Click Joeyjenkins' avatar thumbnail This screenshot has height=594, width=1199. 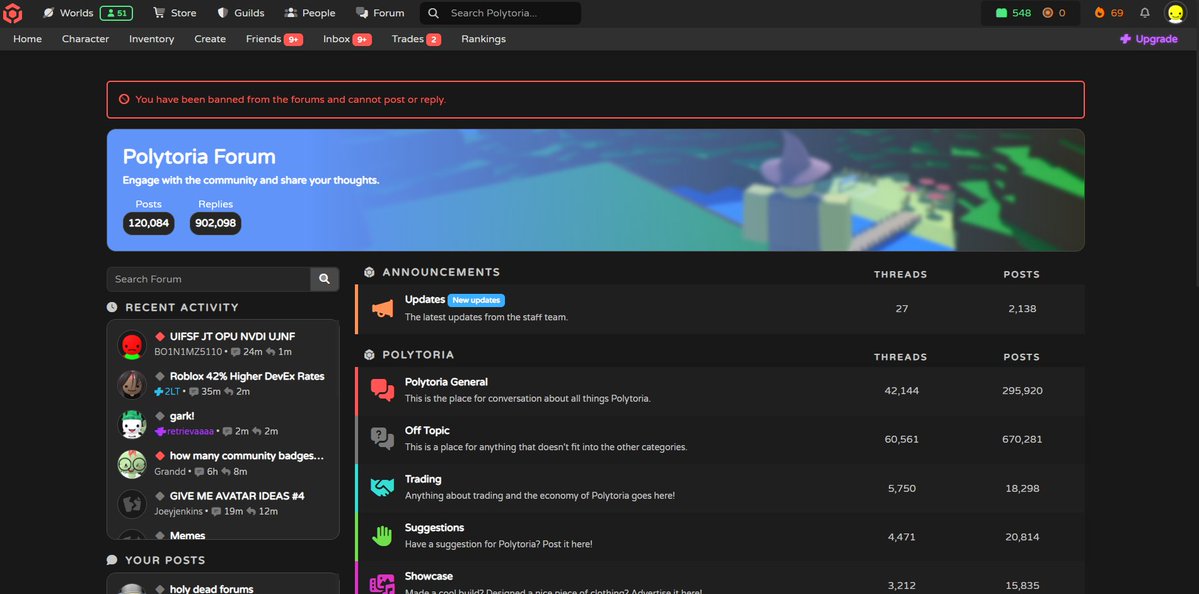pyautogui.click(x=132, y=504)
